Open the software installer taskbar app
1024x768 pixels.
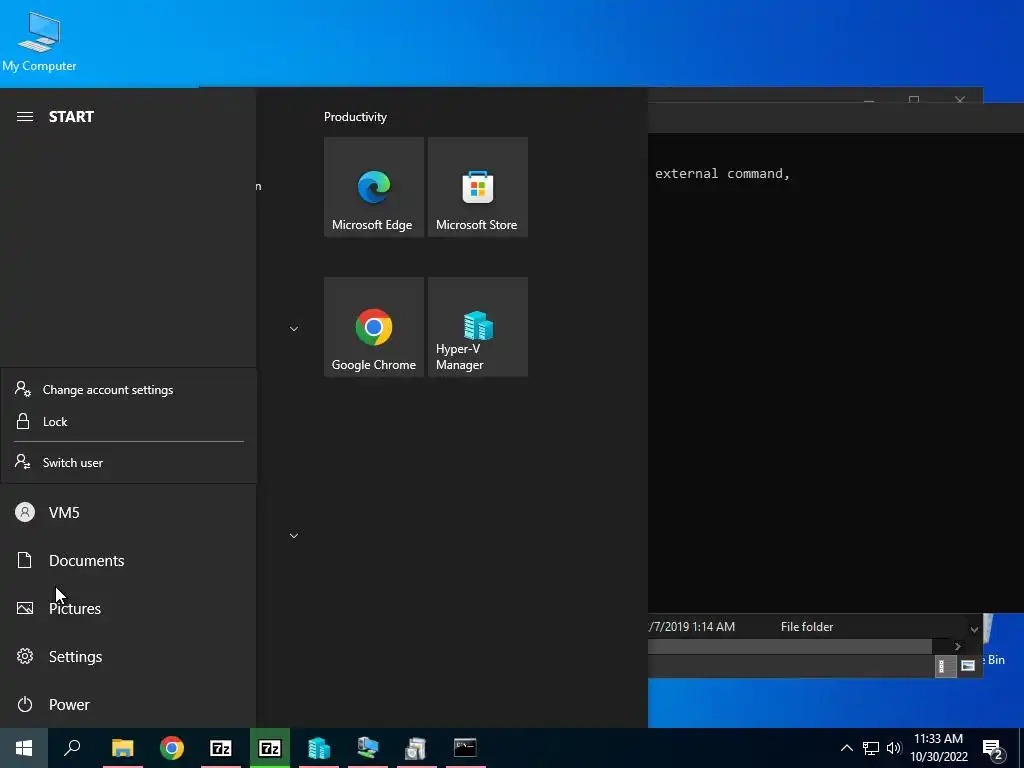click(x=415, y=748)
